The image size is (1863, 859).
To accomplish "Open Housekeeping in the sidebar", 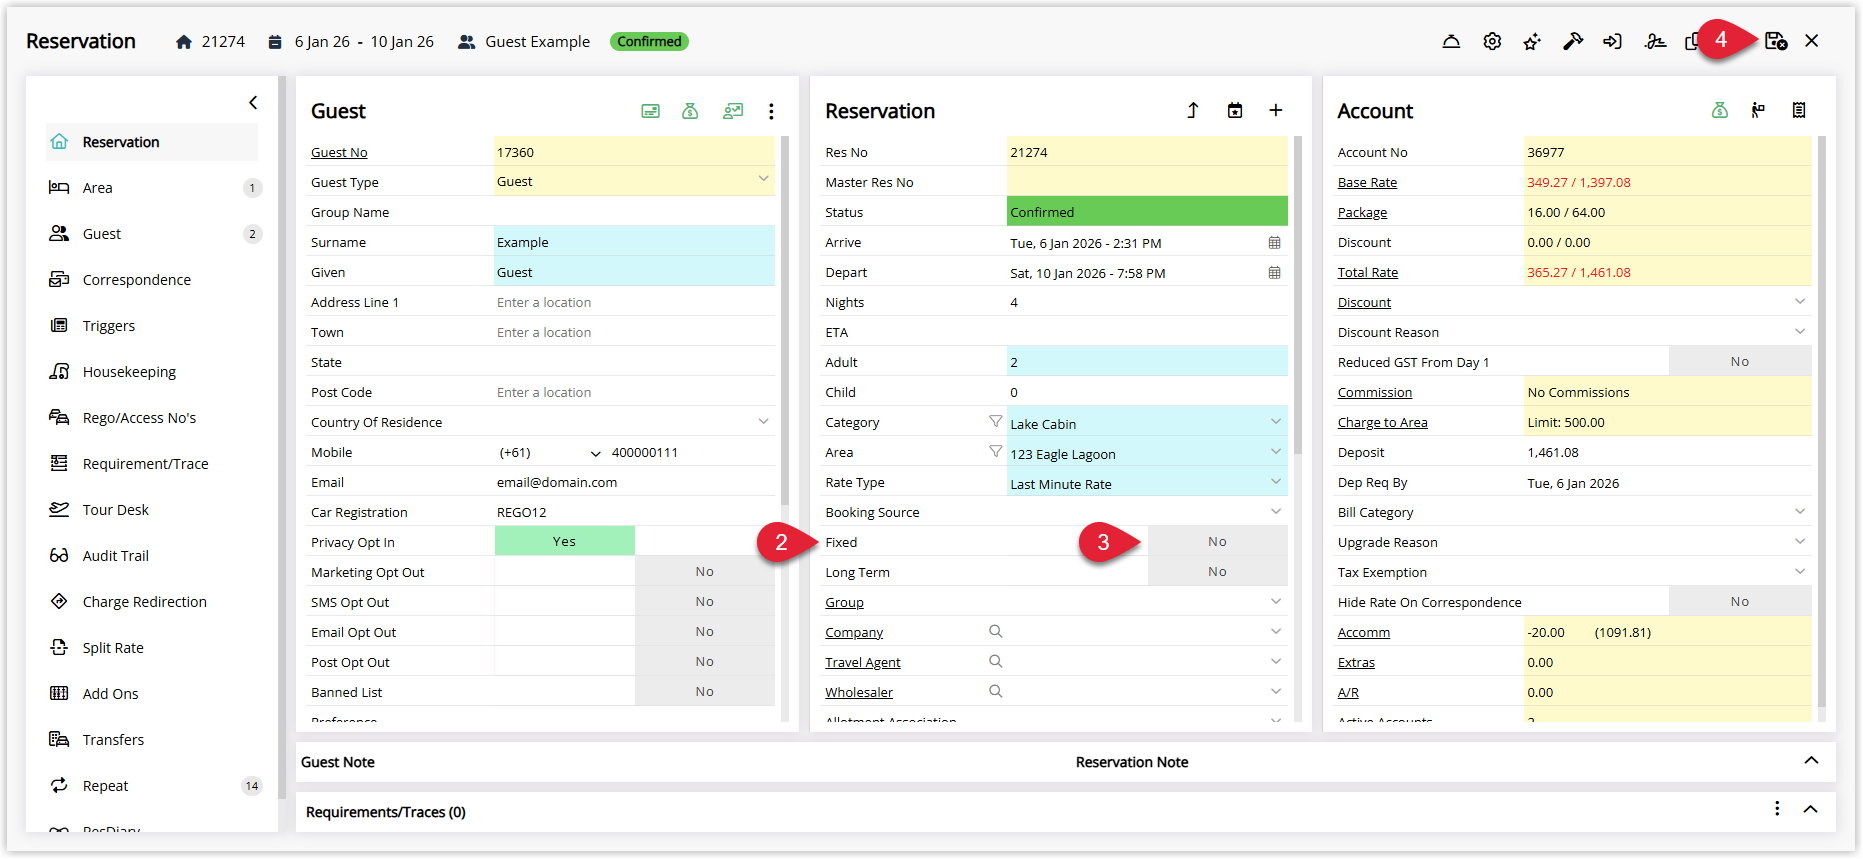I will (152, 372).
